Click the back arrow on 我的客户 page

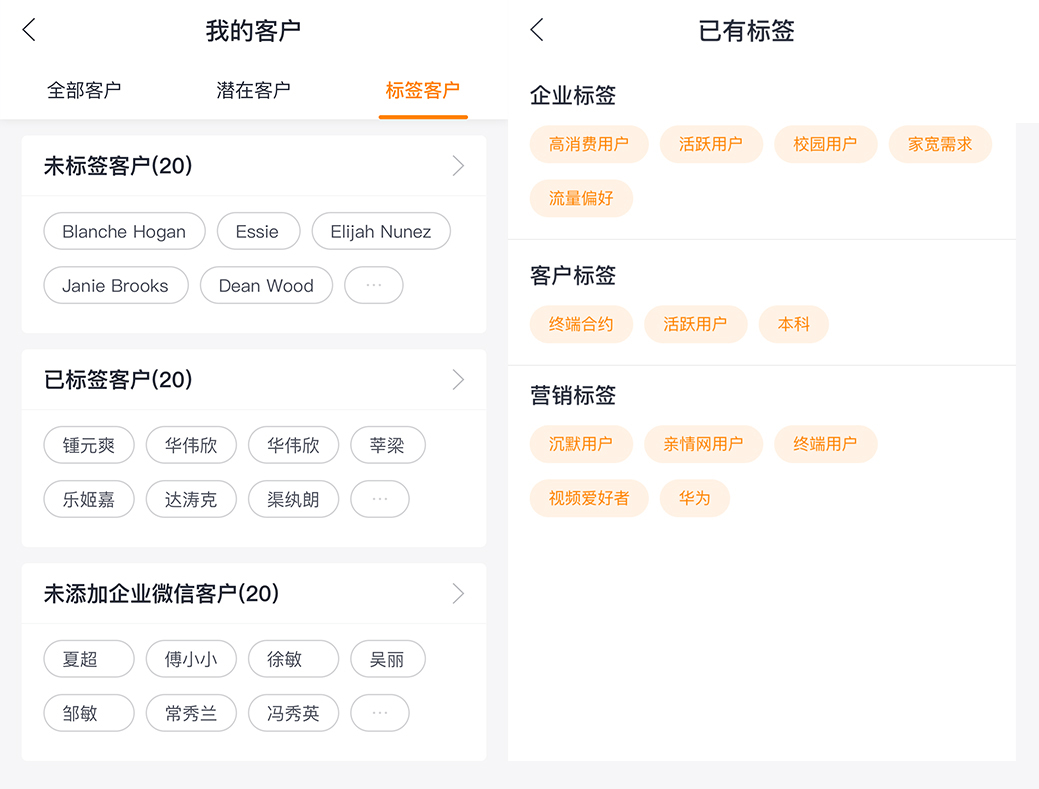point(28,30)
